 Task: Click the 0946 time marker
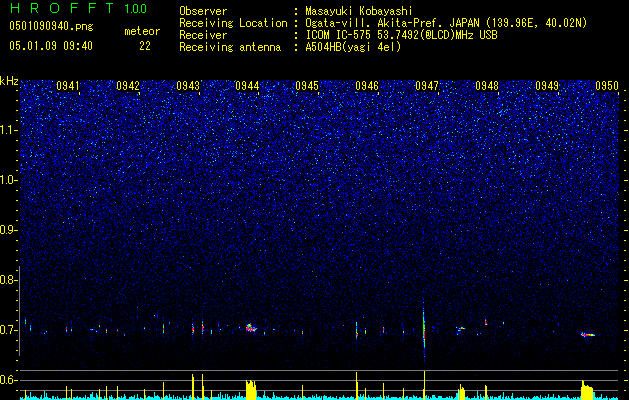[x=367, y=86]
